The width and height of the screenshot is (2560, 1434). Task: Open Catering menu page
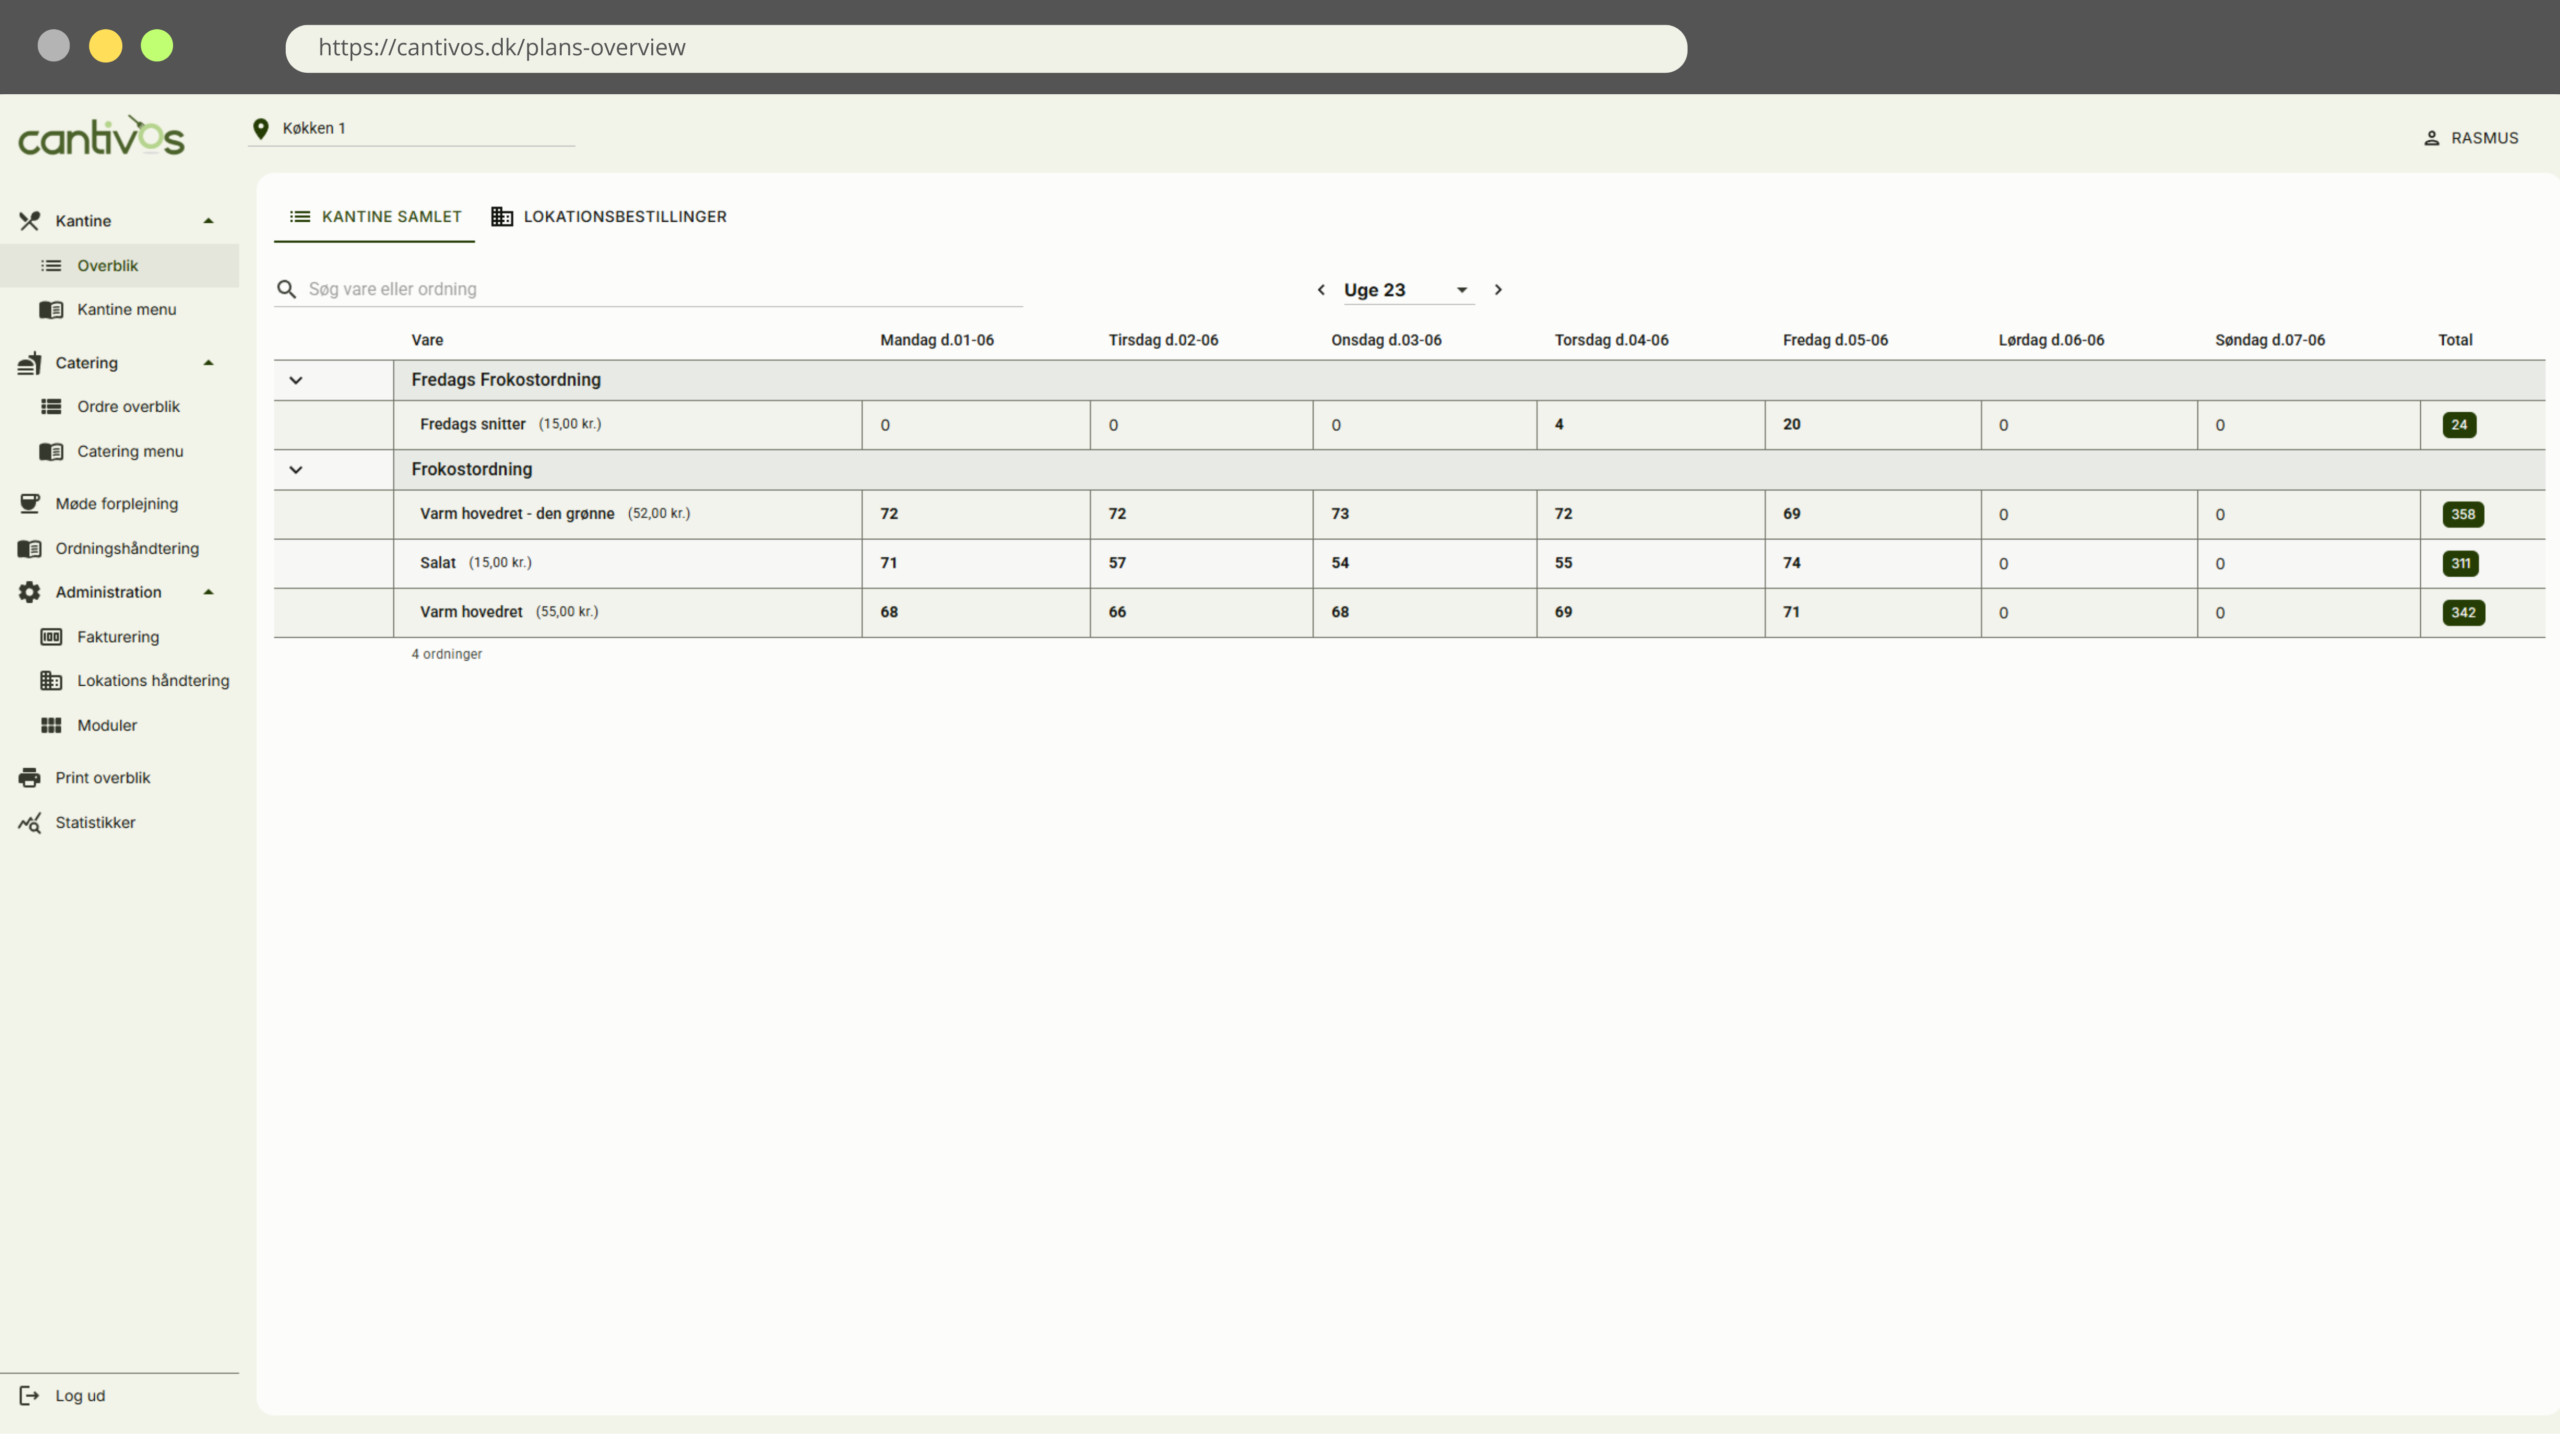130,452
